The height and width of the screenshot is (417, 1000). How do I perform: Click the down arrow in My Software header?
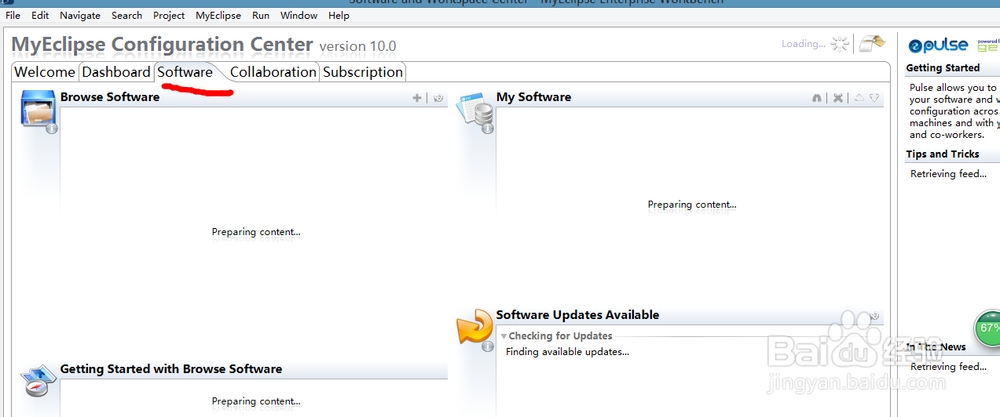[874, 98]
